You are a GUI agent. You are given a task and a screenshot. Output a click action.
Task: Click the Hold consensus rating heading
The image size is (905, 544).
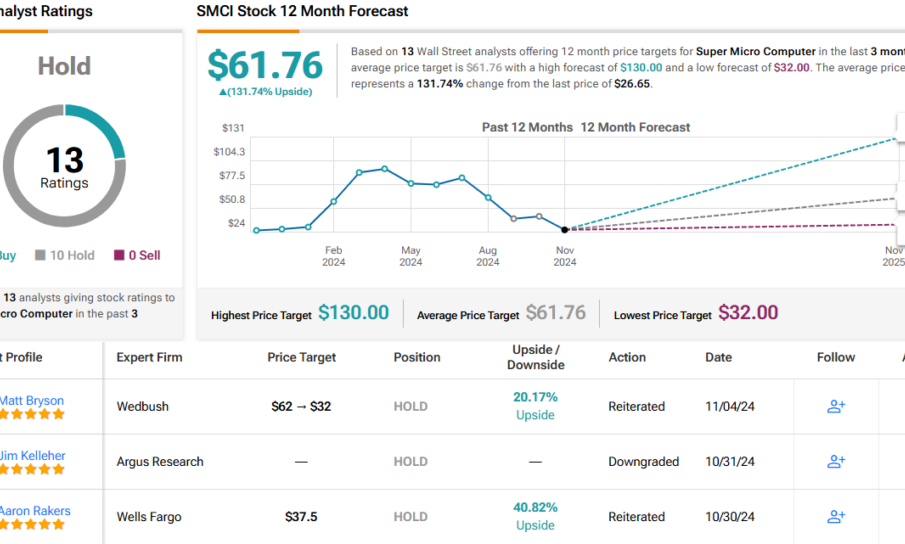click(x=64, y=66)
